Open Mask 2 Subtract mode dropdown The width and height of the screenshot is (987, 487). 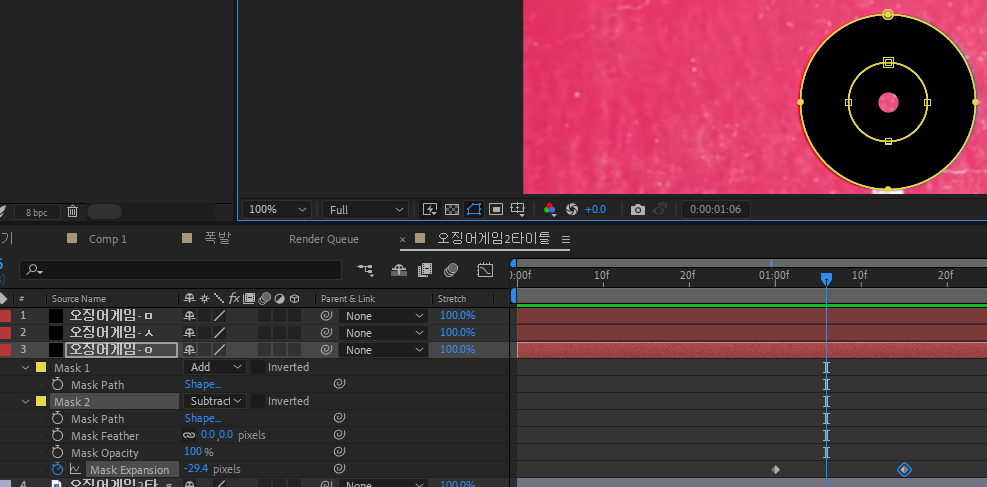(215, 401)
